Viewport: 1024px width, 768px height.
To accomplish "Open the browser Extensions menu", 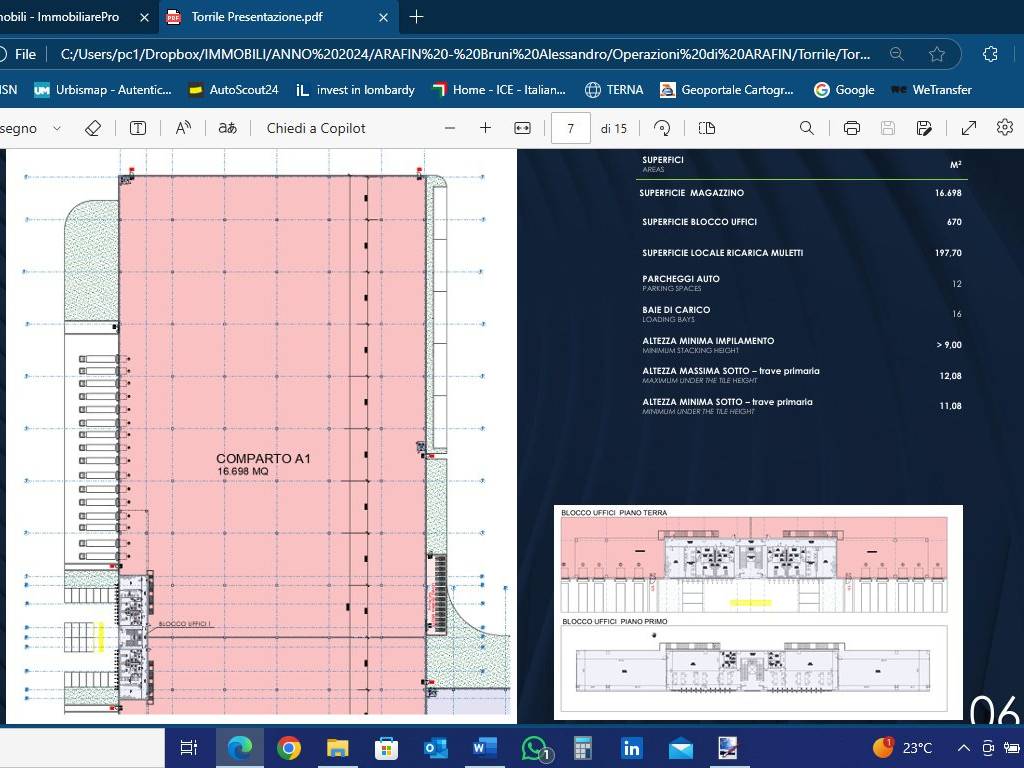I will [990, 54].
